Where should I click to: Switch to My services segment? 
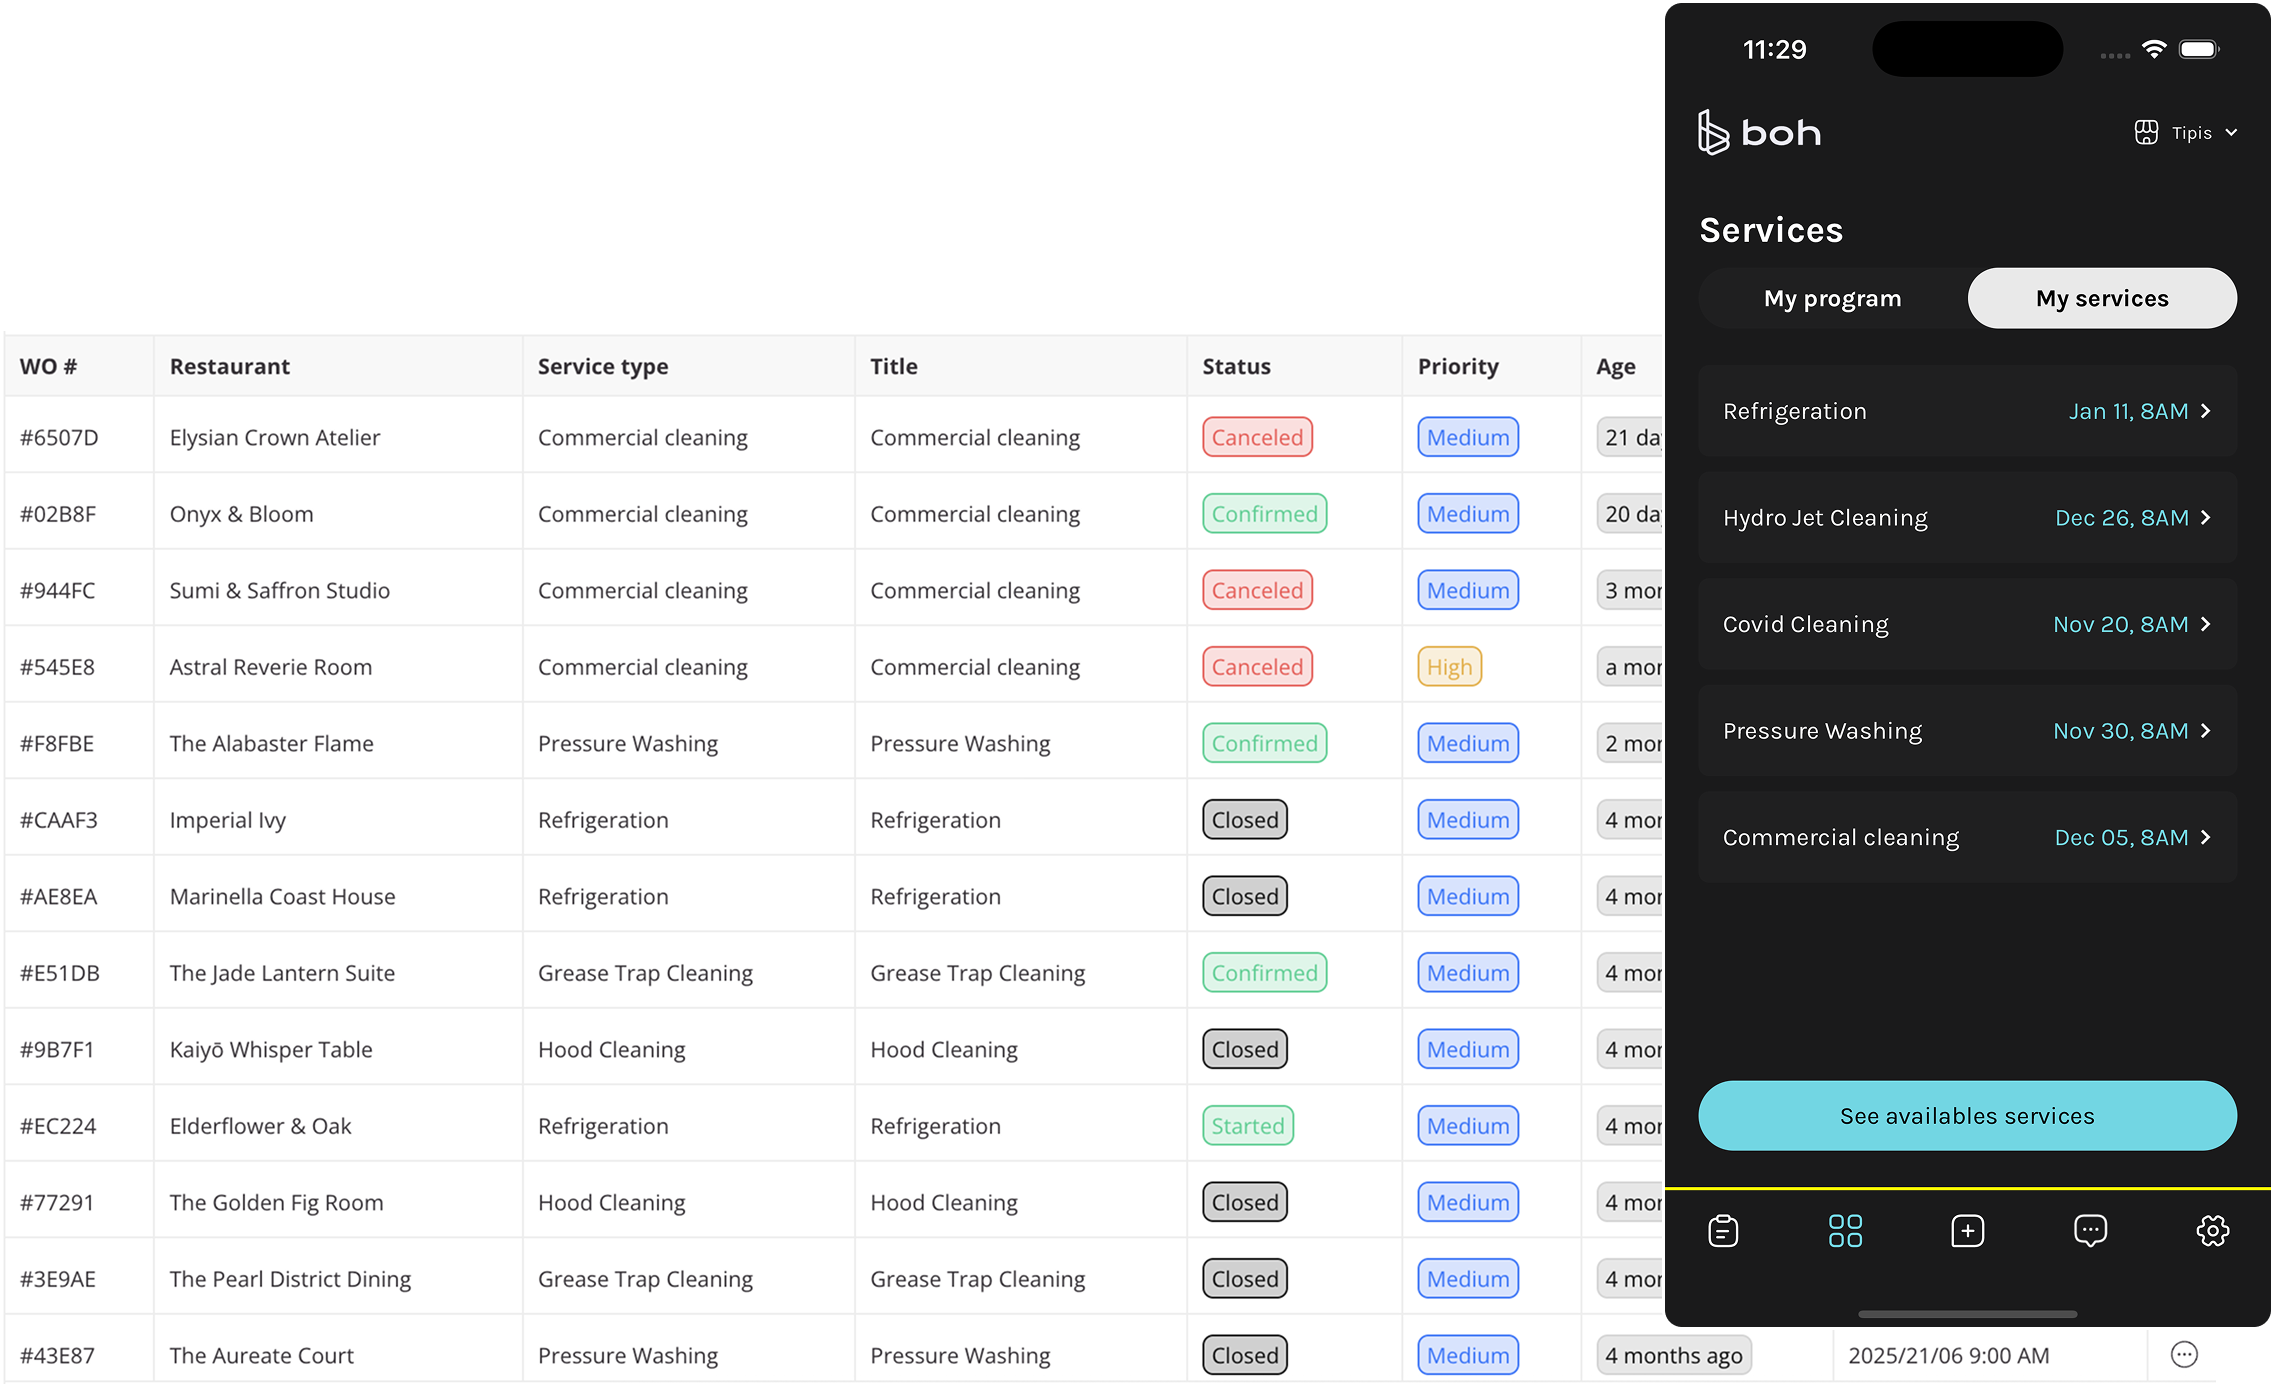click(2102, 298)
